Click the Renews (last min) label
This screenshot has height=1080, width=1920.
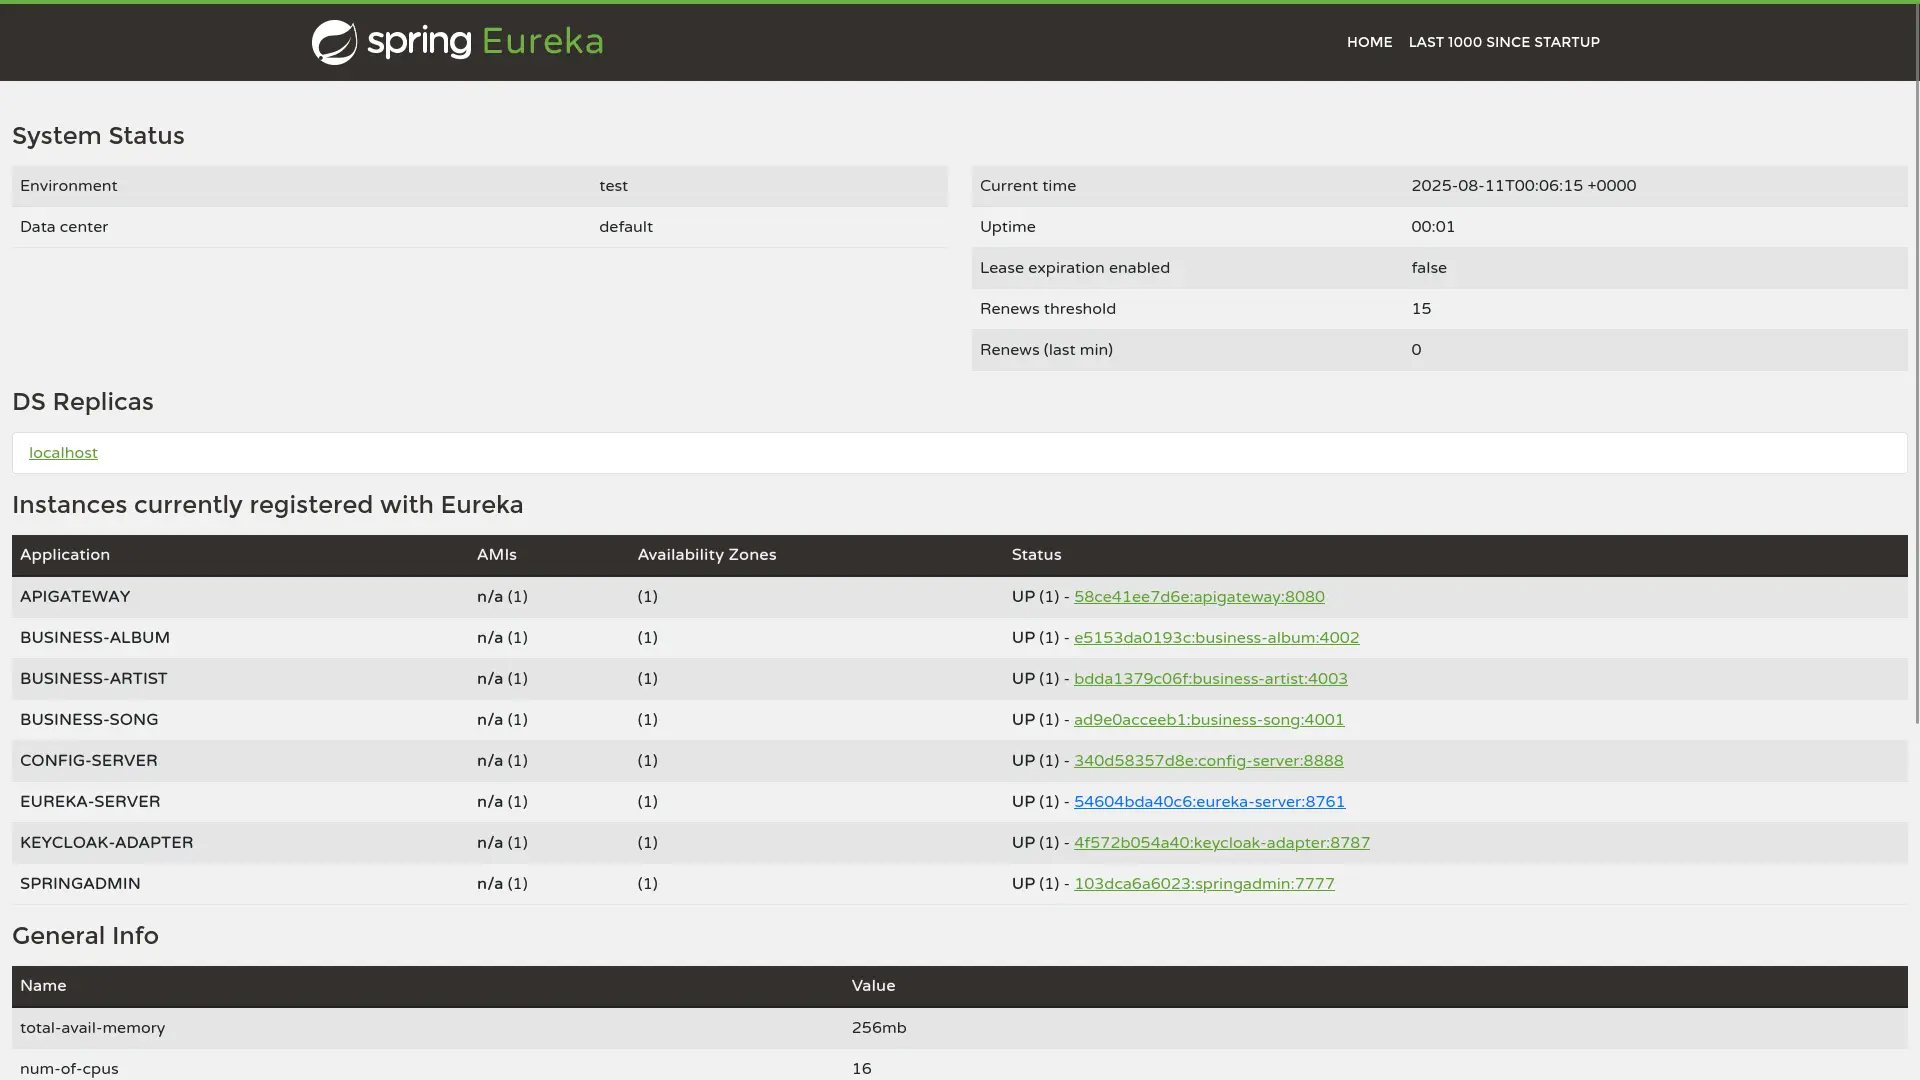1046,350
